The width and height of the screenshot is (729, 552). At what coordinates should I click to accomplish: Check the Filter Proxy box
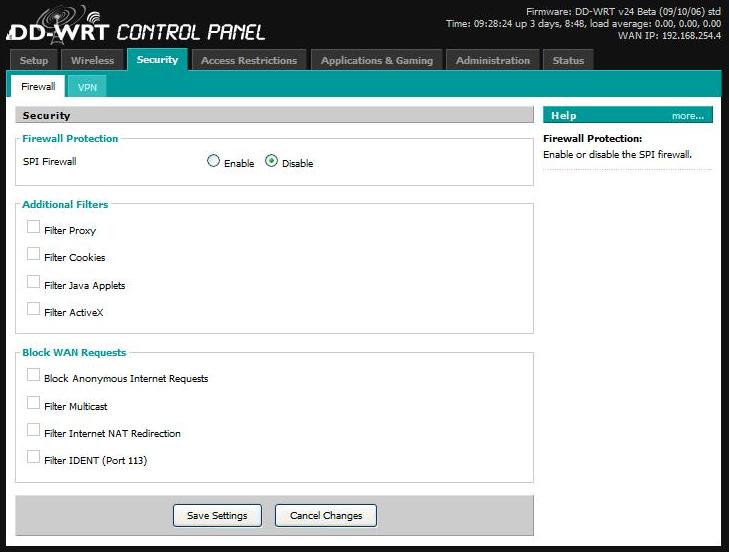click(x=33, y=227)
